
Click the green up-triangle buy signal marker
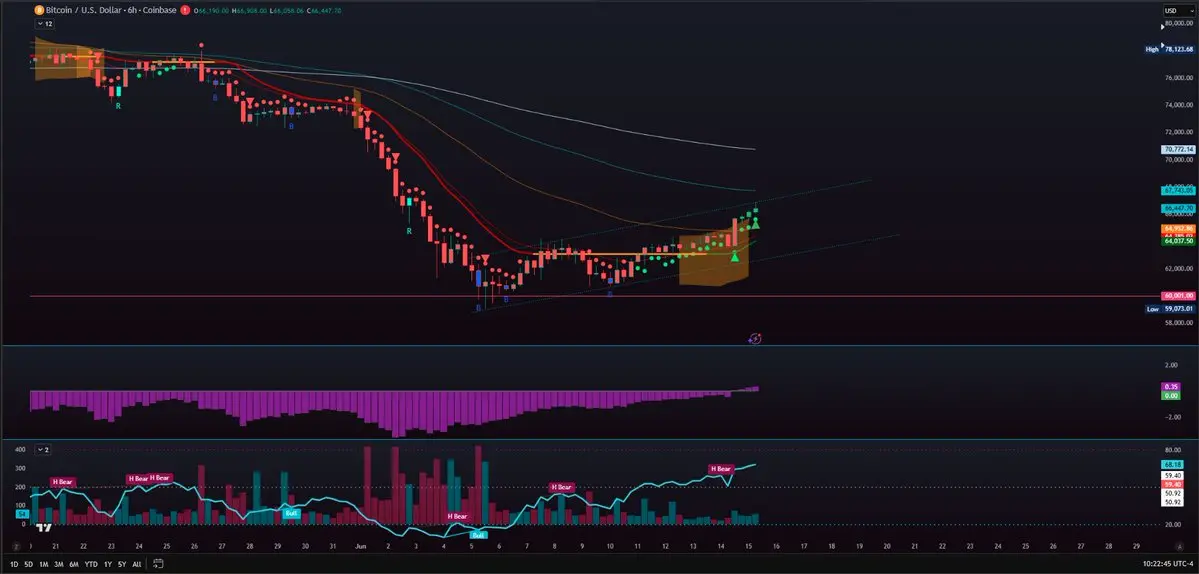[x=735, y=256]
